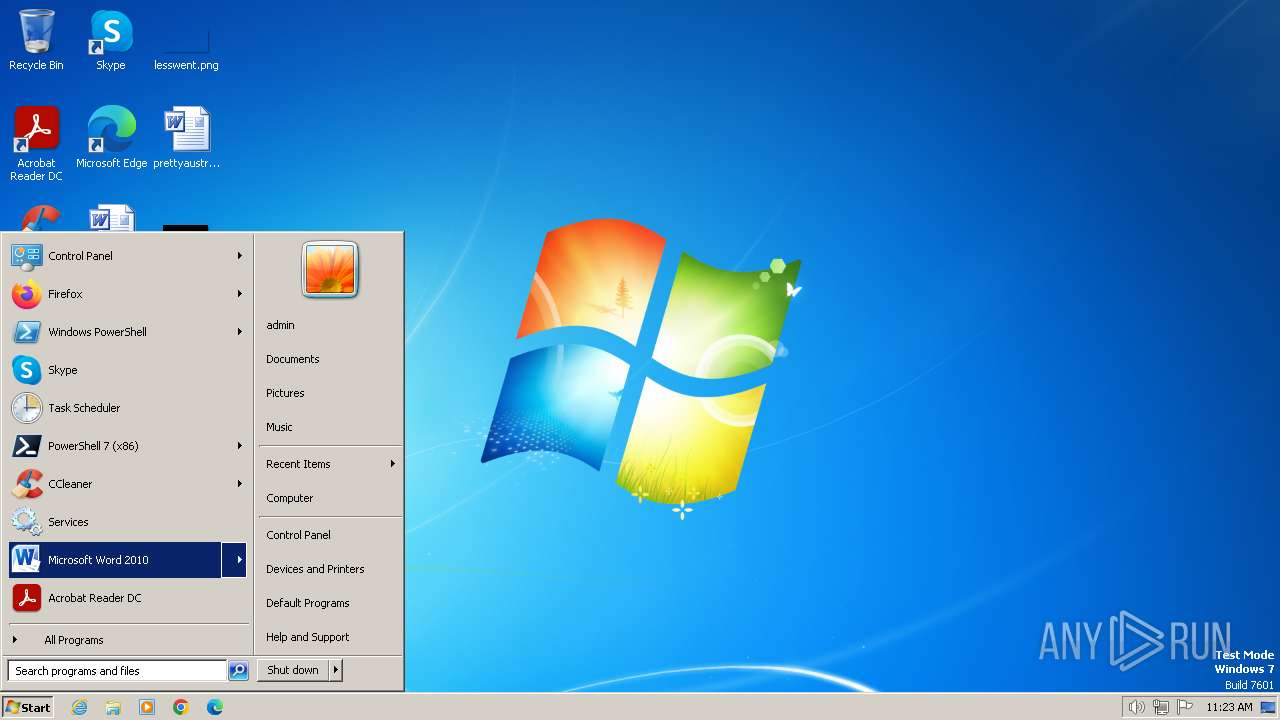
Task: Launch Skype from Start menu list
Action: (x=126, y=370)
